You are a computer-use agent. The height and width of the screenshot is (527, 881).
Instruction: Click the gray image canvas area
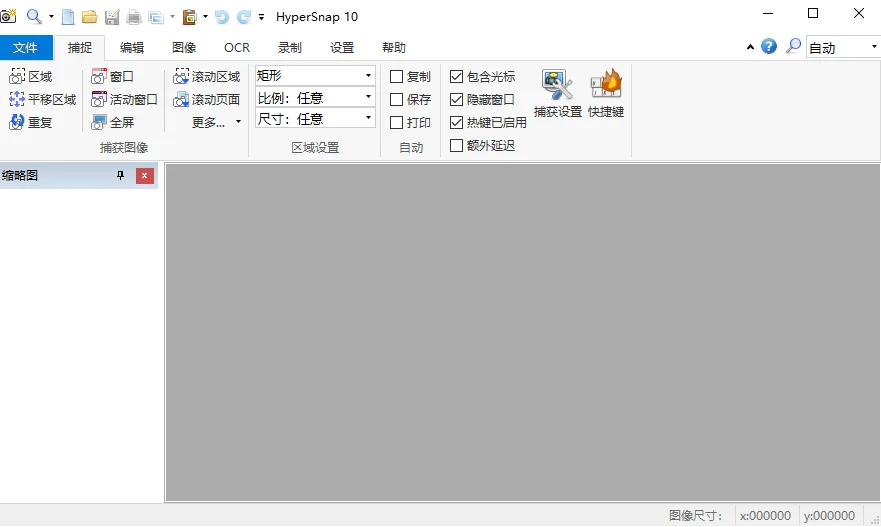[523, 332]
